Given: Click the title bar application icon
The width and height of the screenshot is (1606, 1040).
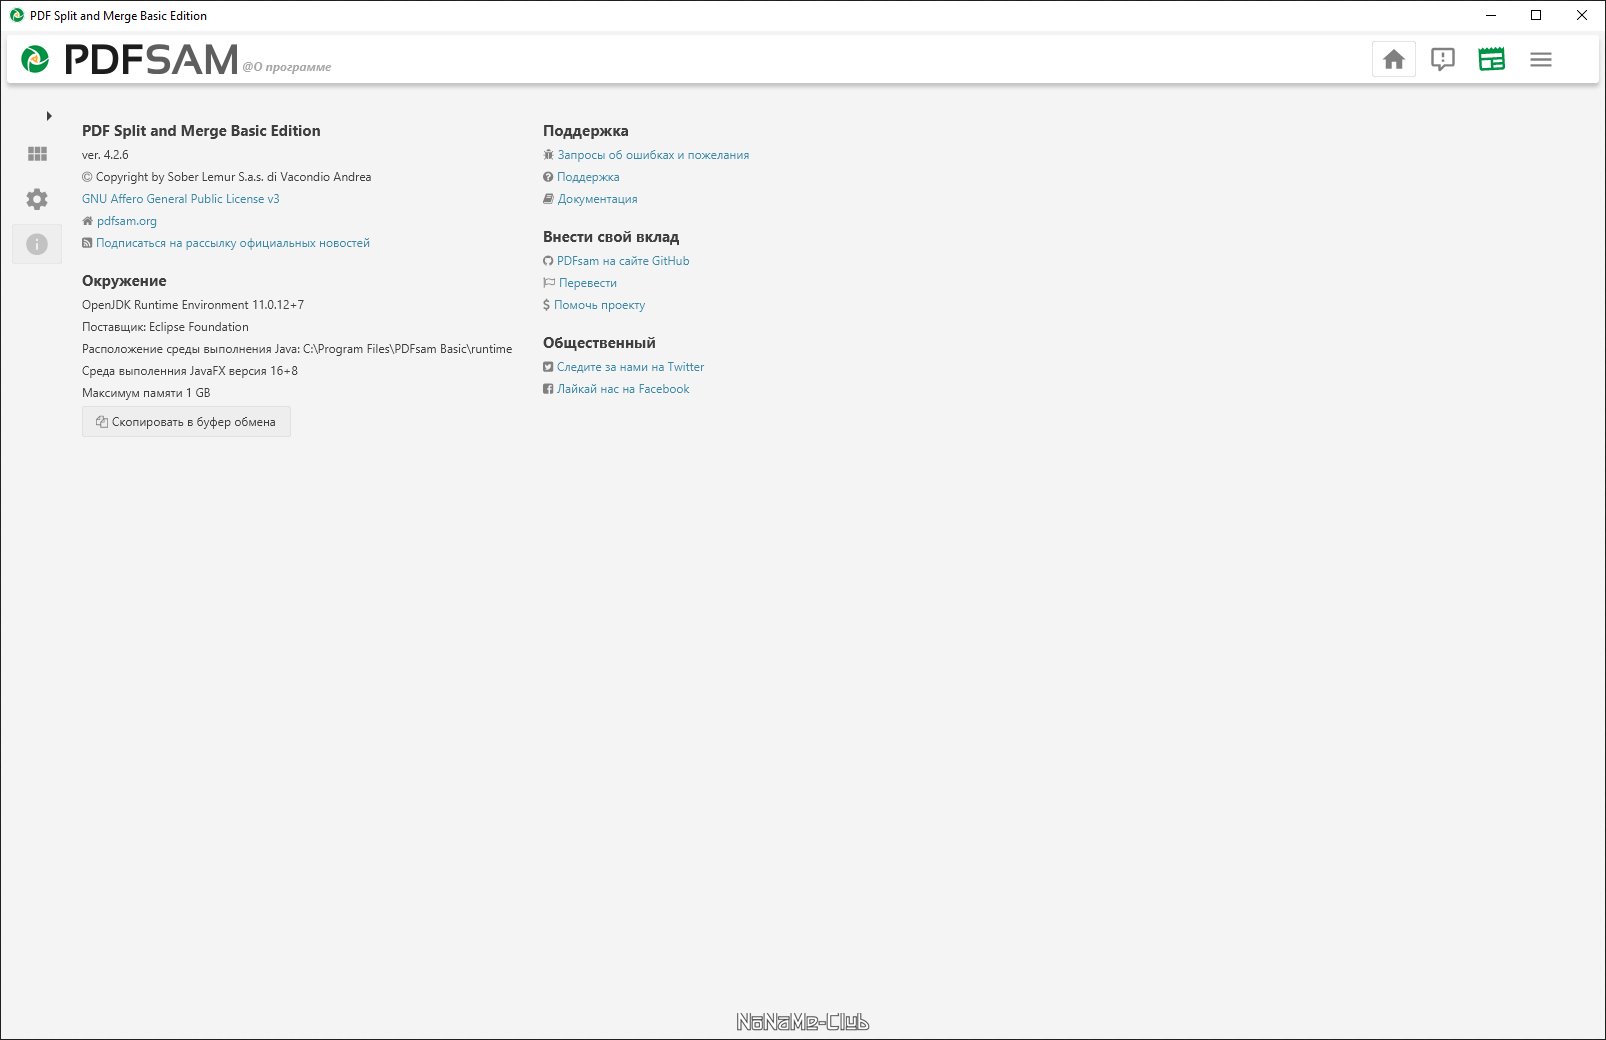Looking at the screenshot, I should pos(17,15).
